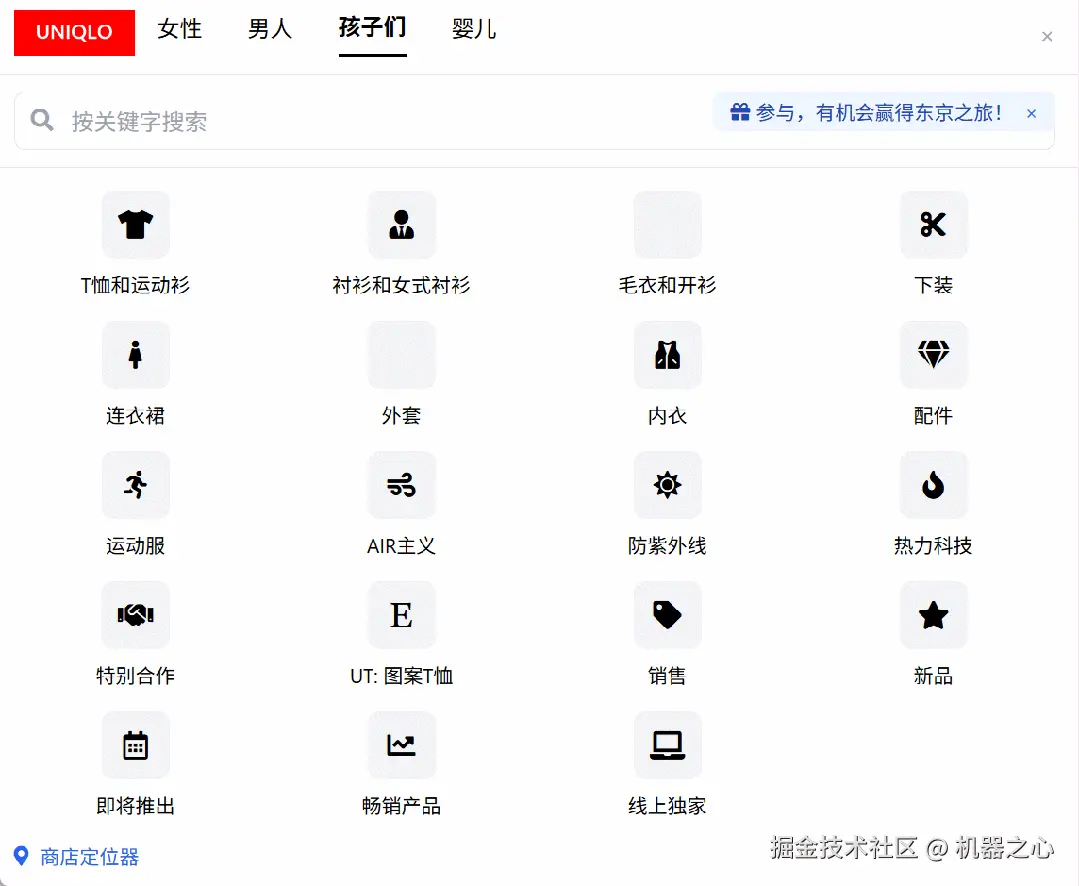Select the flame icon for 热力科技
The height and width of the screenshot is (886, 1079).
coord(933,485)
